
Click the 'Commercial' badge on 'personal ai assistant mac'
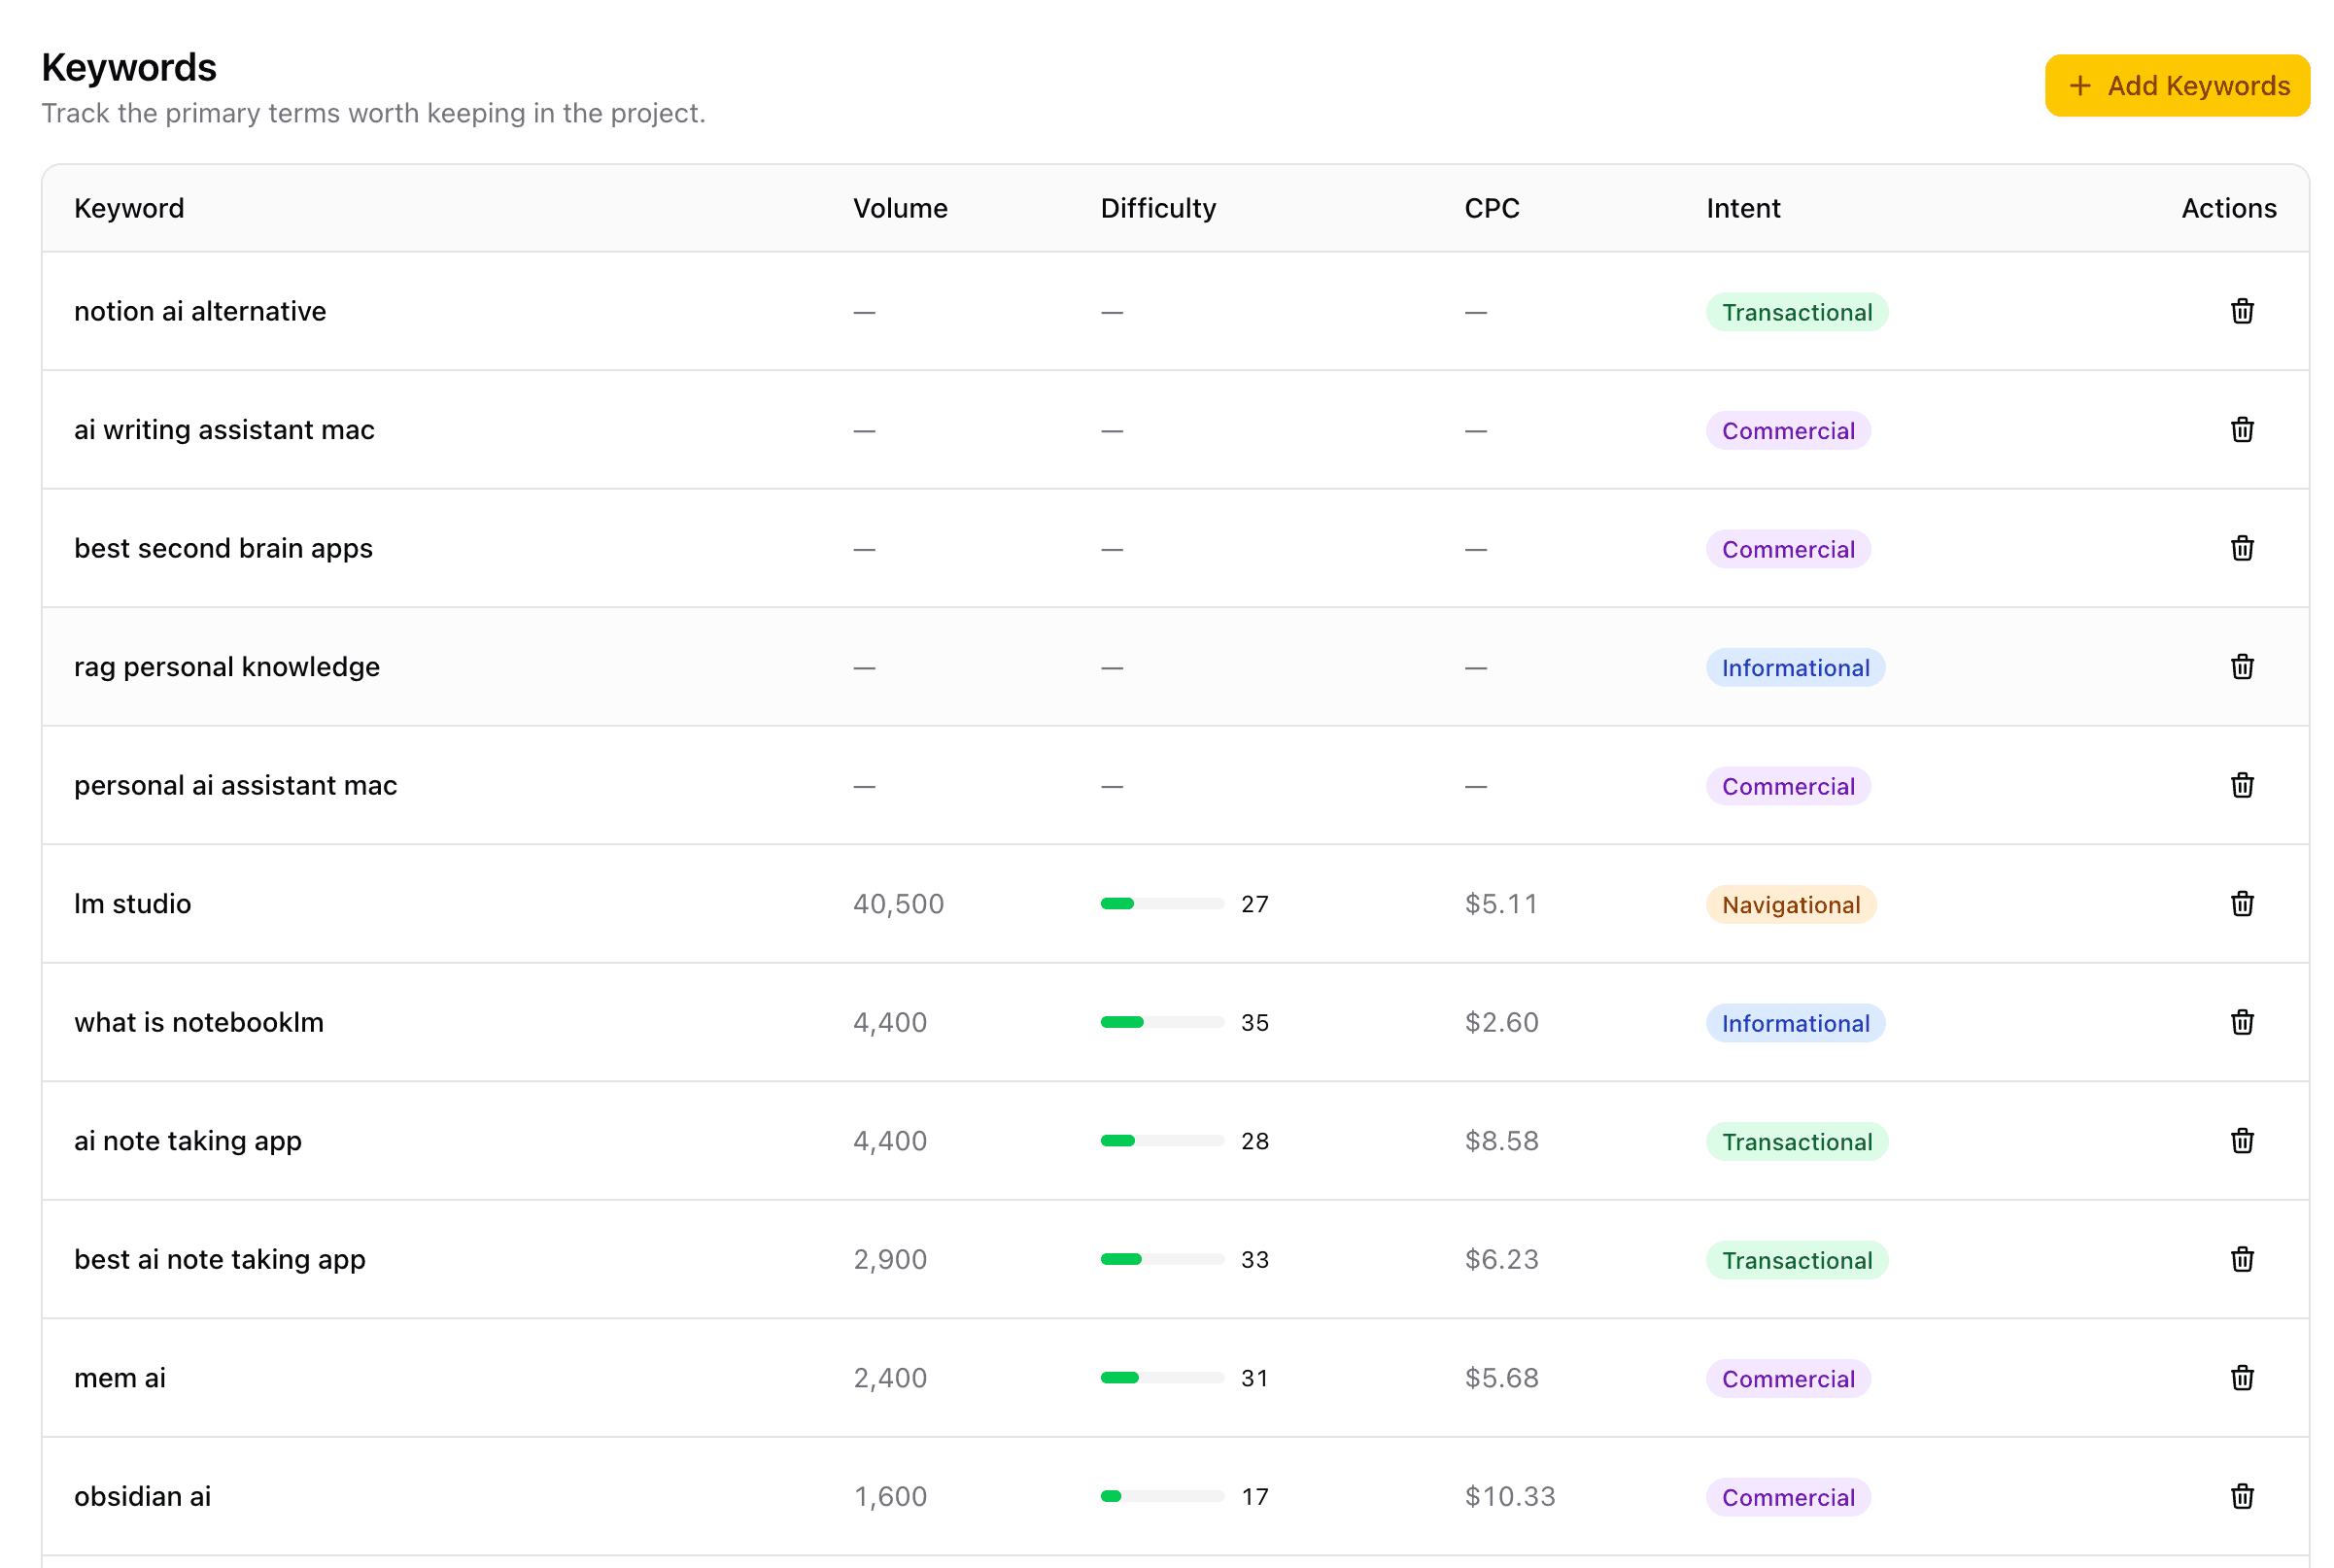click(1787, 786)
